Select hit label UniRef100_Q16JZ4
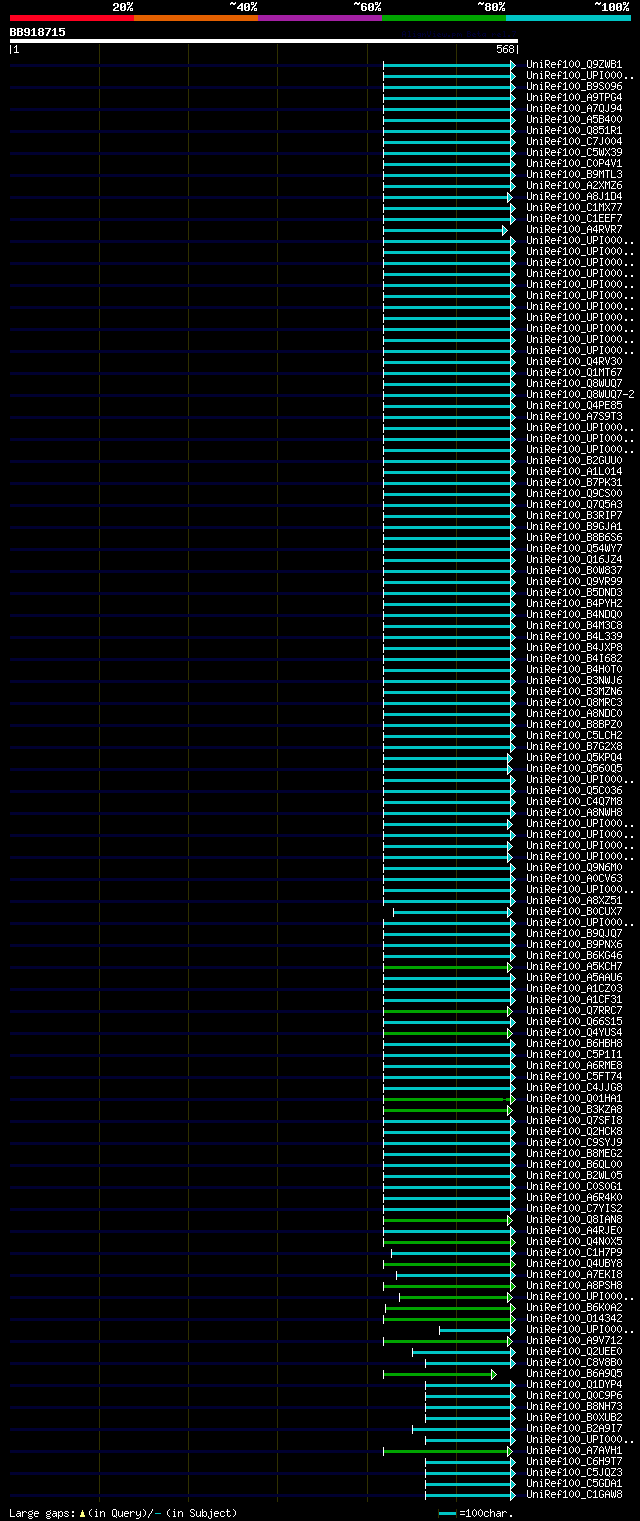The height and width of the screenshot is (1521, 640). click(576, 560)
